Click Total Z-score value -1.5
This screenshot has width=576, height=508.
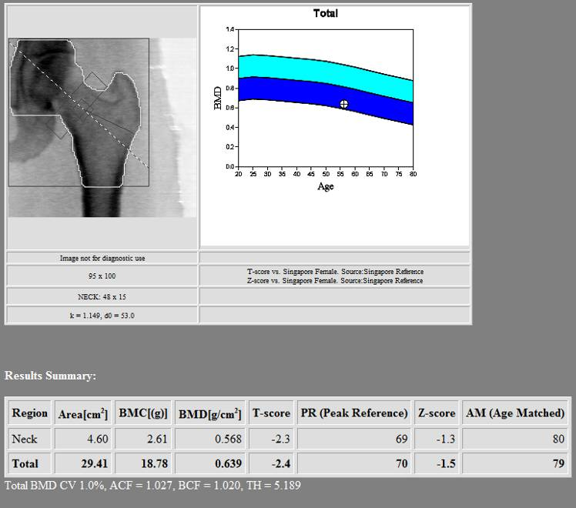[x=446, y=464]
